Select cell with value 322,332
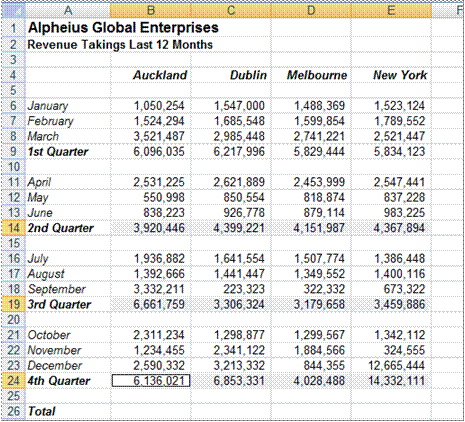 311,289
